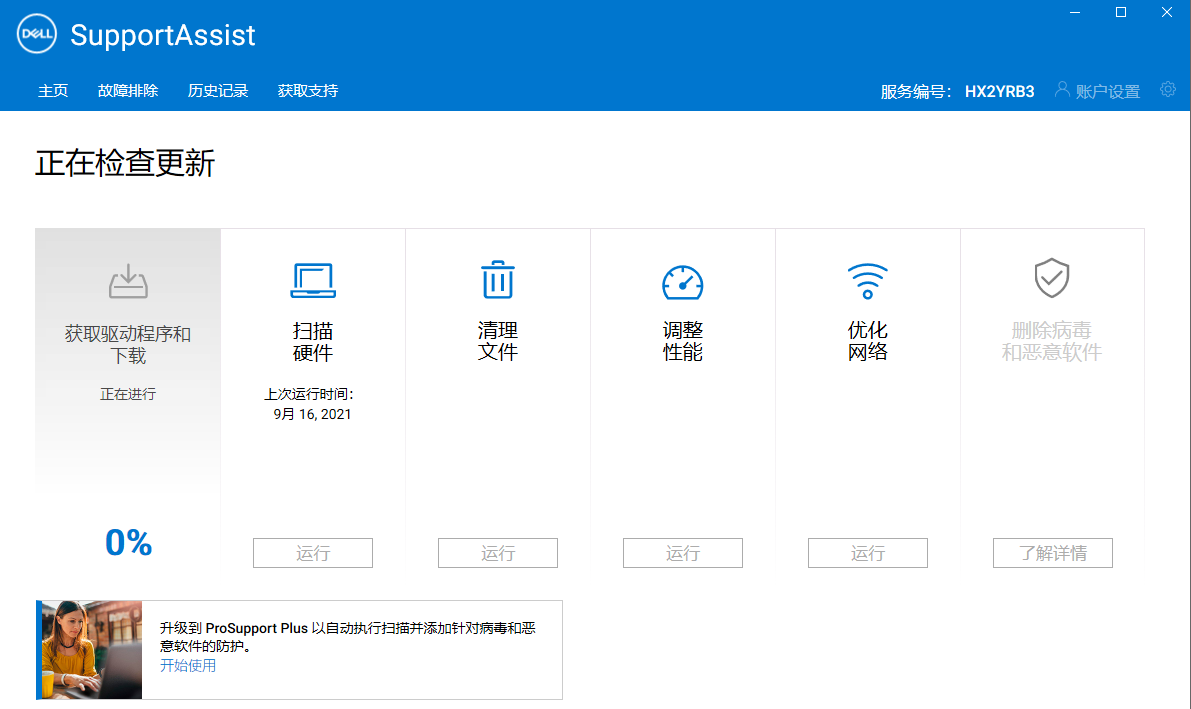Run the 调整性能 performance tuning
The image size is (1191, 709).
point(683,553)
